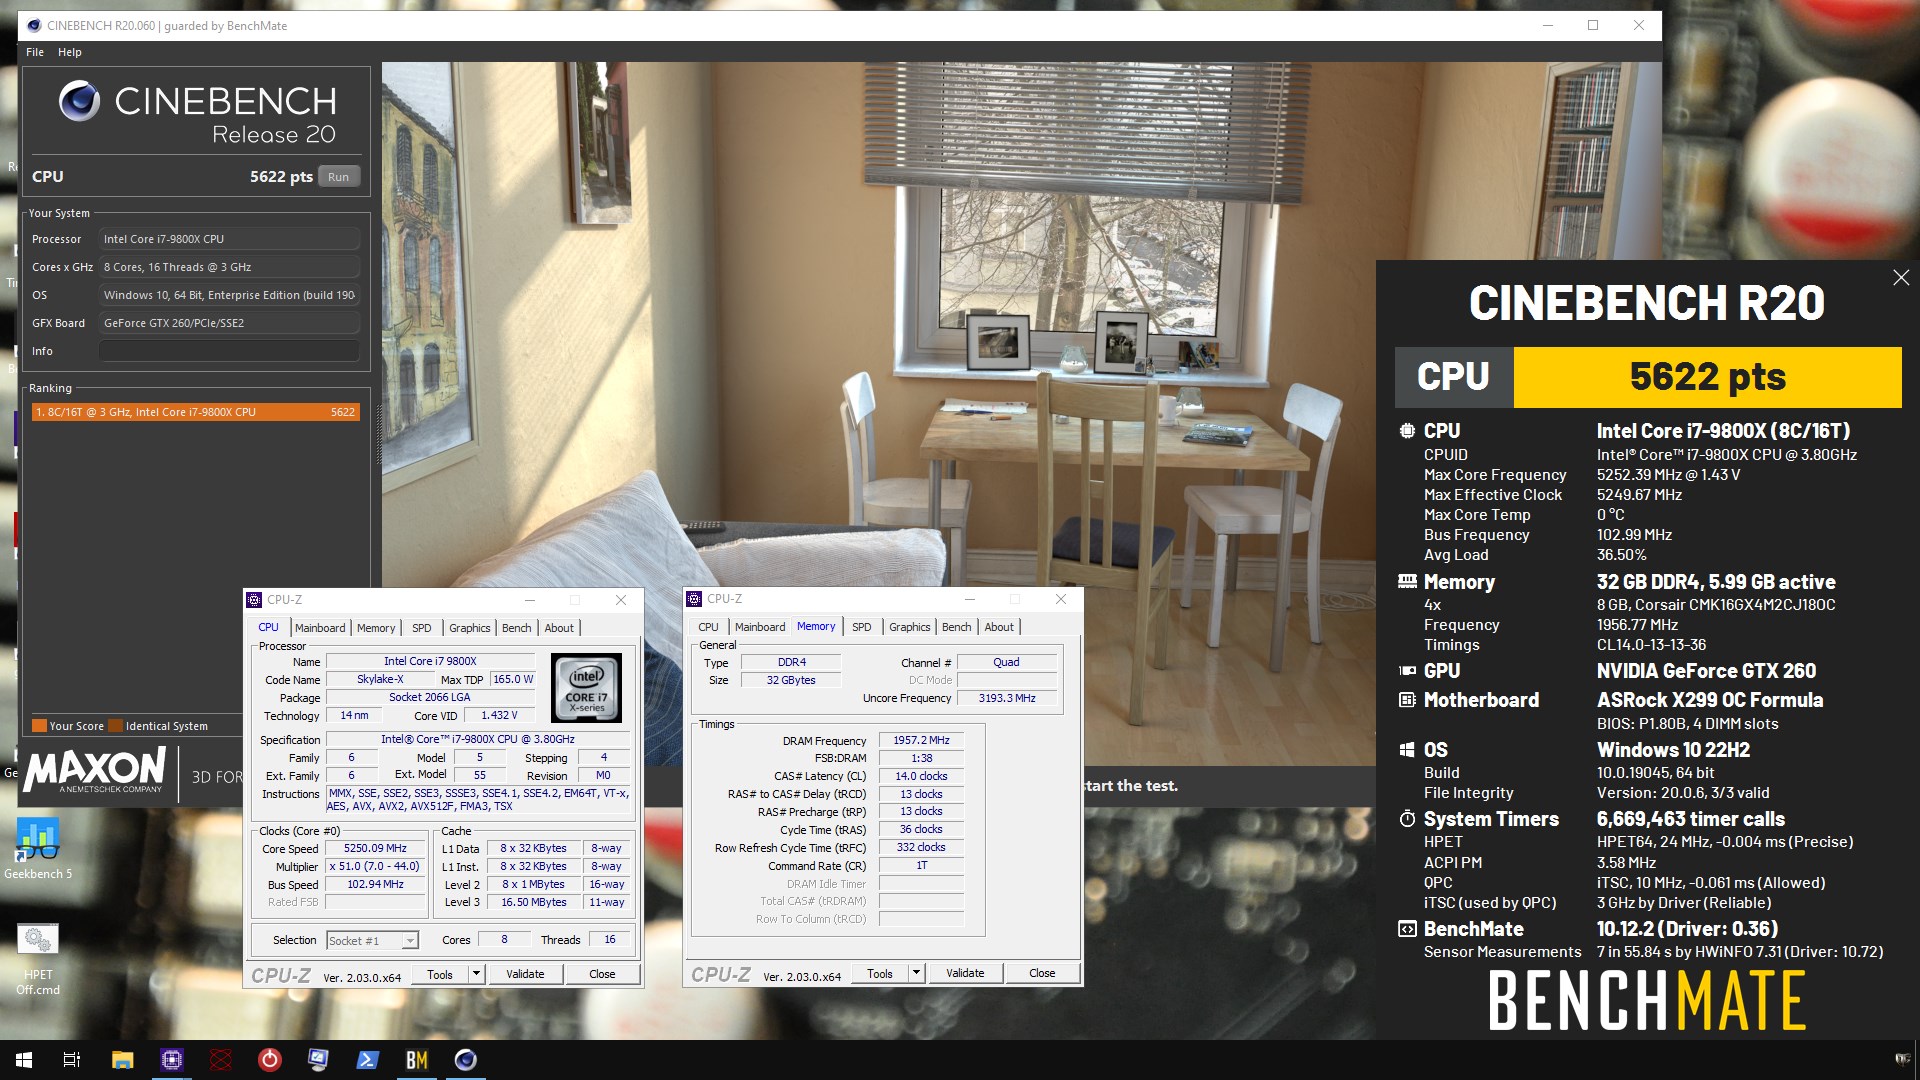Open Graphics tab in left CPU-Z
This screenshot has width=1920, height=1080.
tap(469, 628)
